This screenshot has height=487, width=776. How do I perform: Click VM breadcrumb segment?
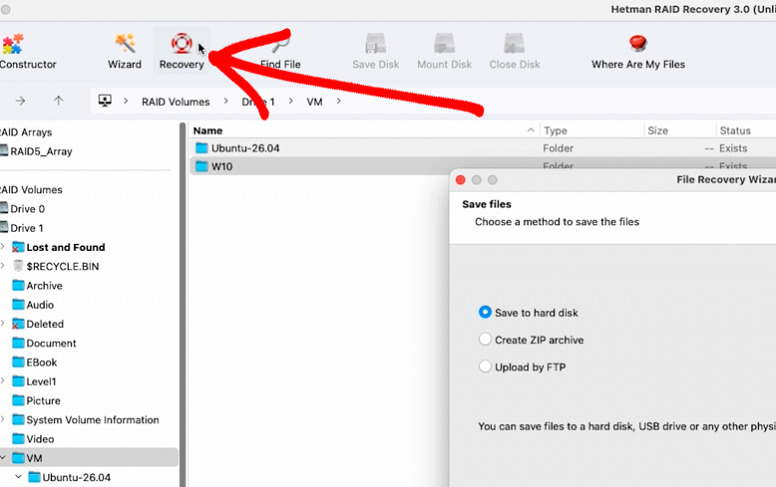coord(314,101)
